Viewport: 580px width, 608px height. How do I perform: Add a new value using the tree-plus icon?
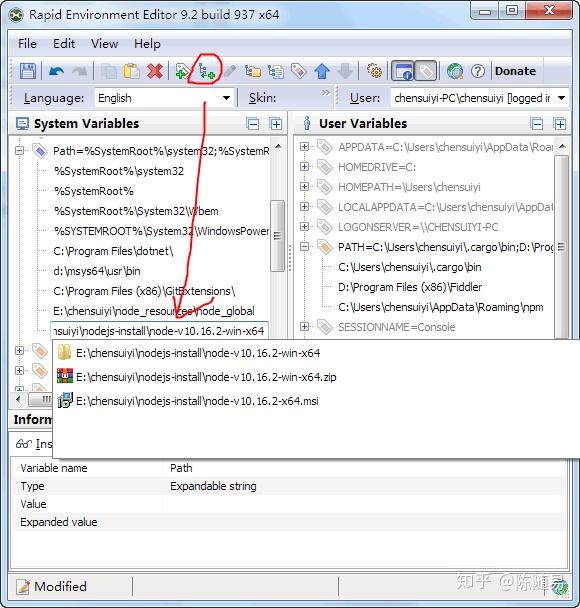pyautogui.click(x=206, y=71)
